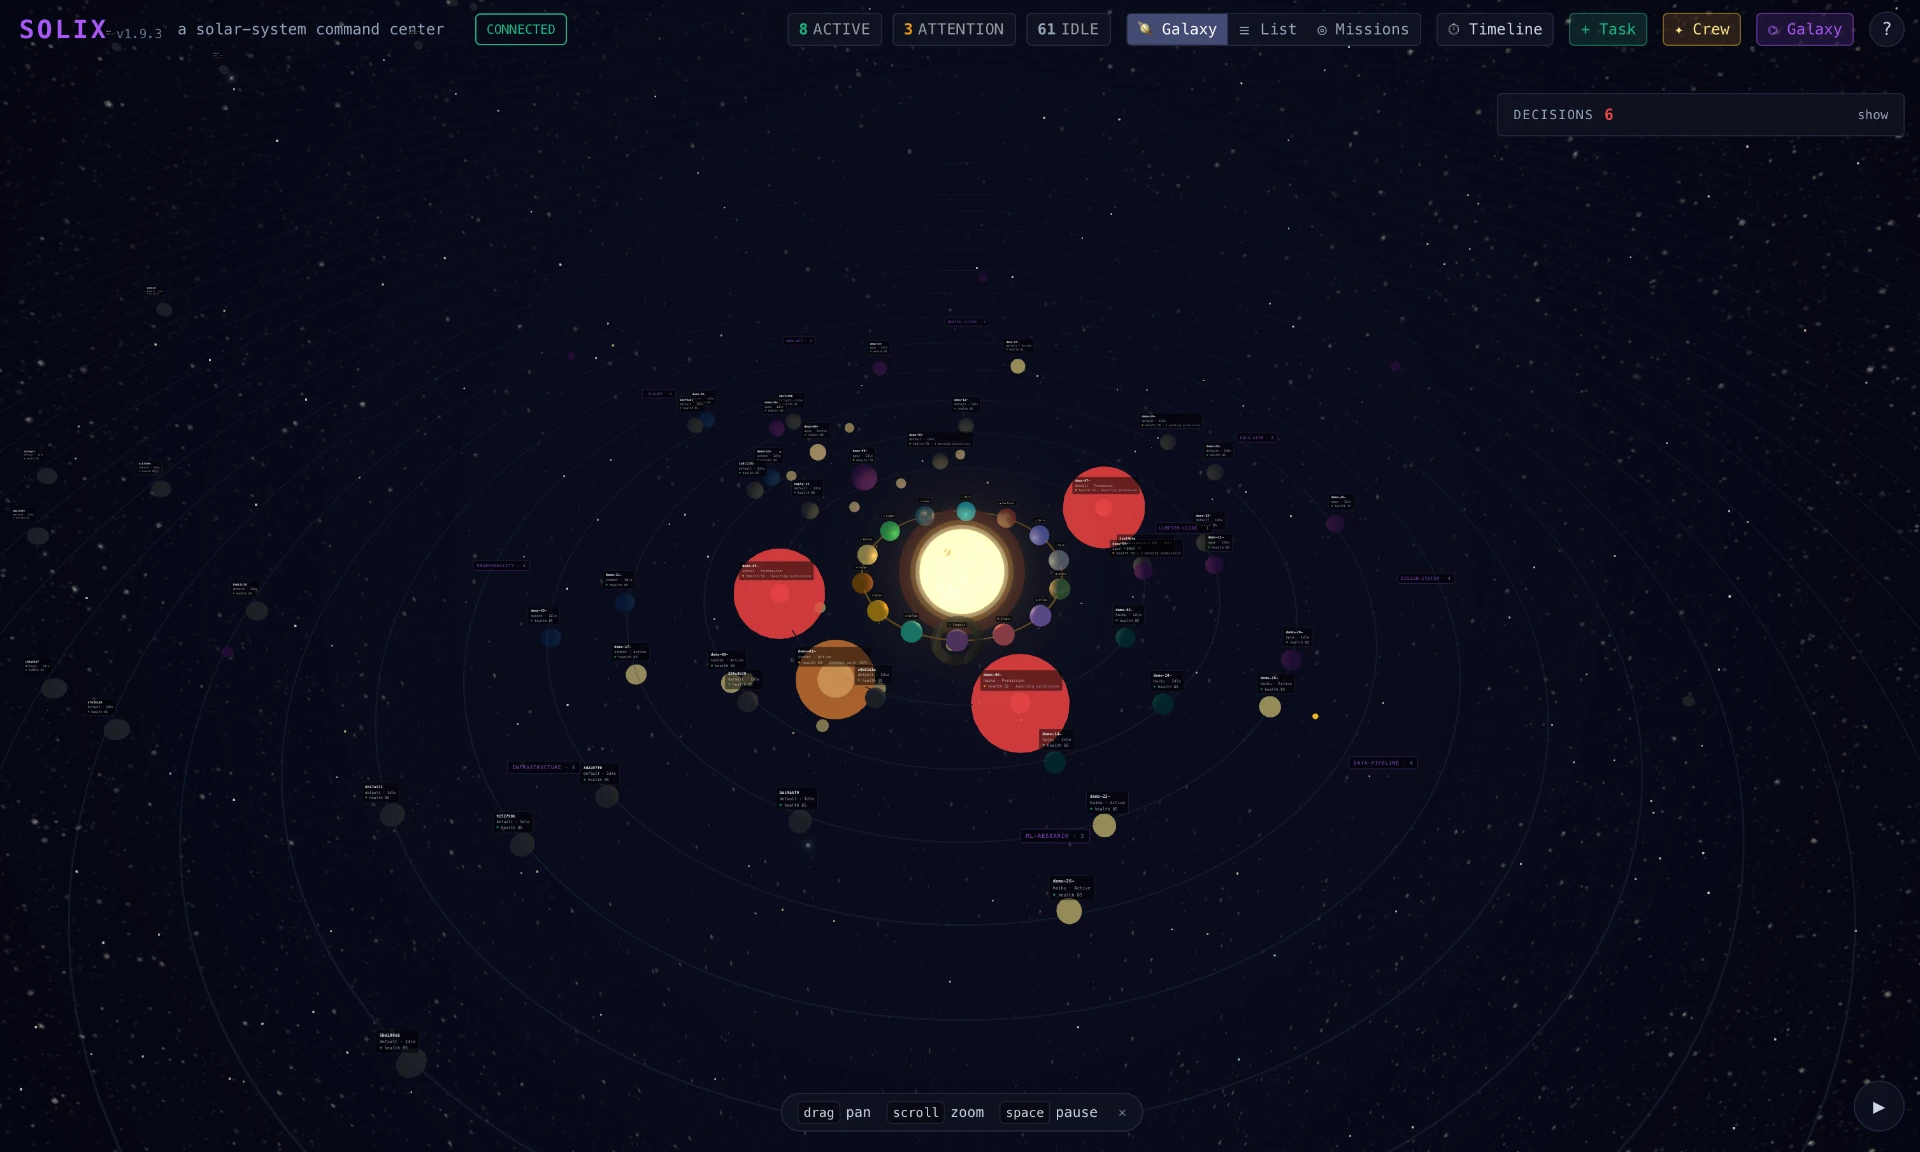Switch to the List view tab
The width and height of the screenshot is (1920, 1152).
[x=1267, y=30]
